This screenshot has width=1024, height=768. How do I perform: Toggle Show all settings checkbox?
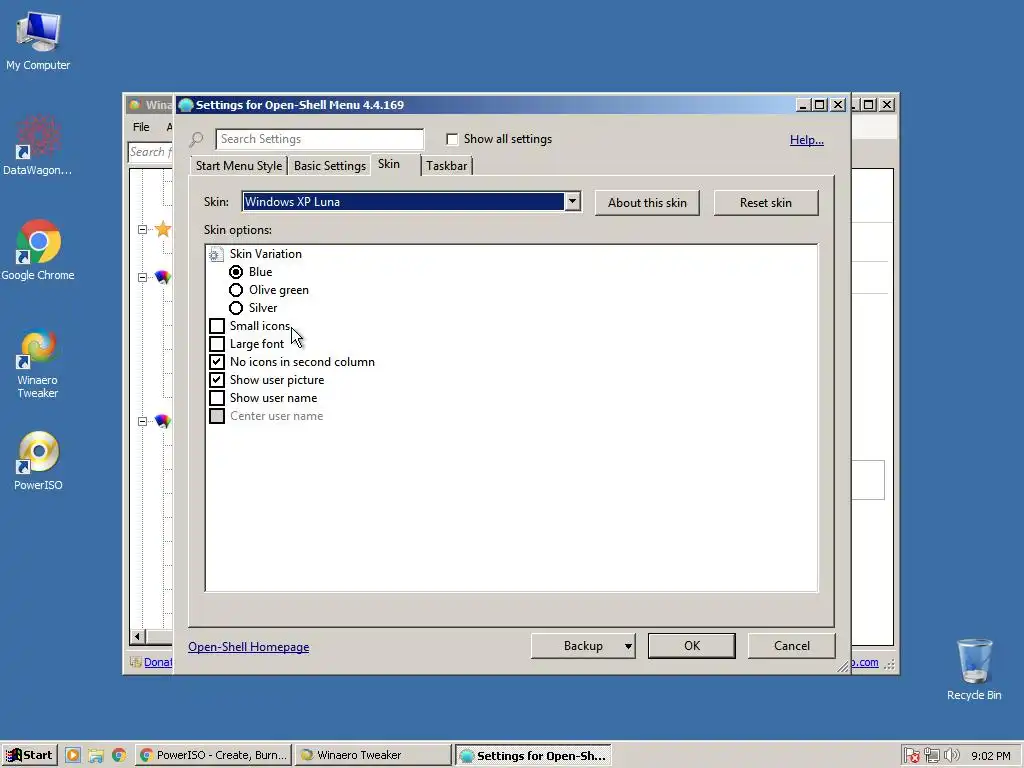click(x=452, y=139)
